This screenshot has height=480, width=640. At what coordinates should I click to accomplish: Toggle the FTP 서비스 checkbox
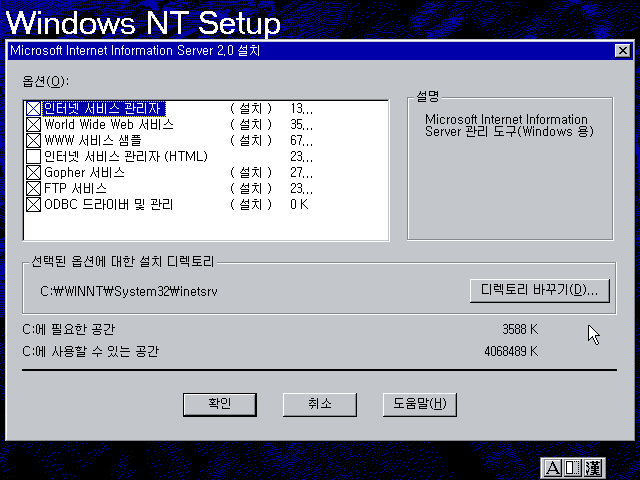pos(33,189)
